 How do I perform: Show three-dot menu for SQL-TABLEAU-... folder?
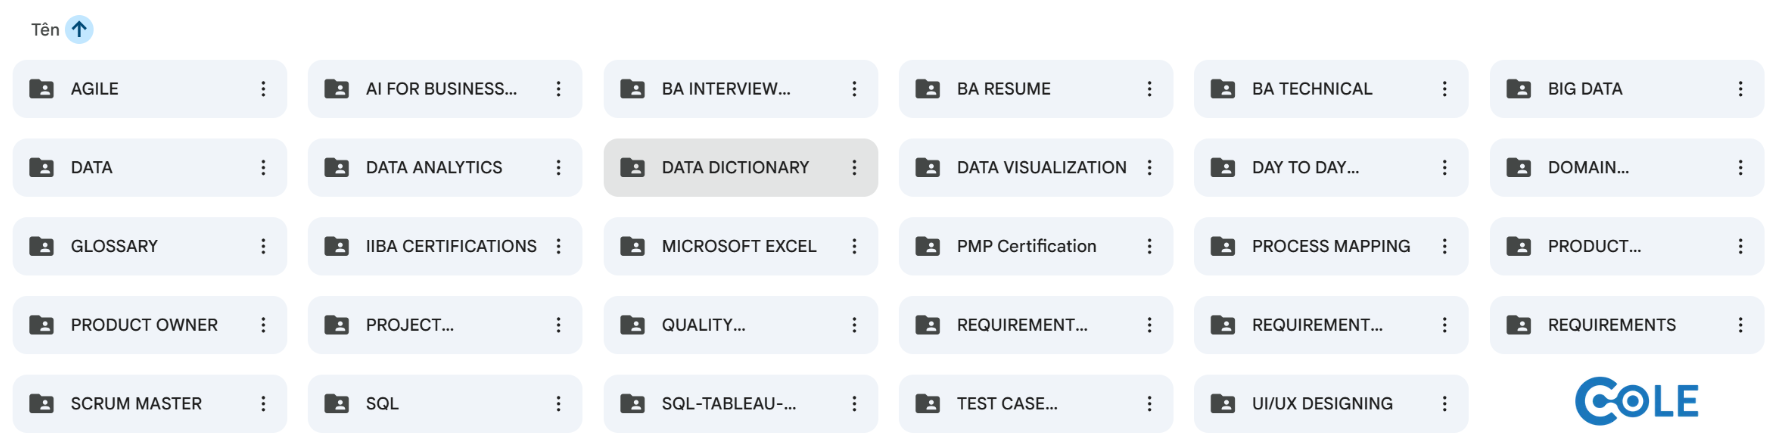tap(854, 404)
